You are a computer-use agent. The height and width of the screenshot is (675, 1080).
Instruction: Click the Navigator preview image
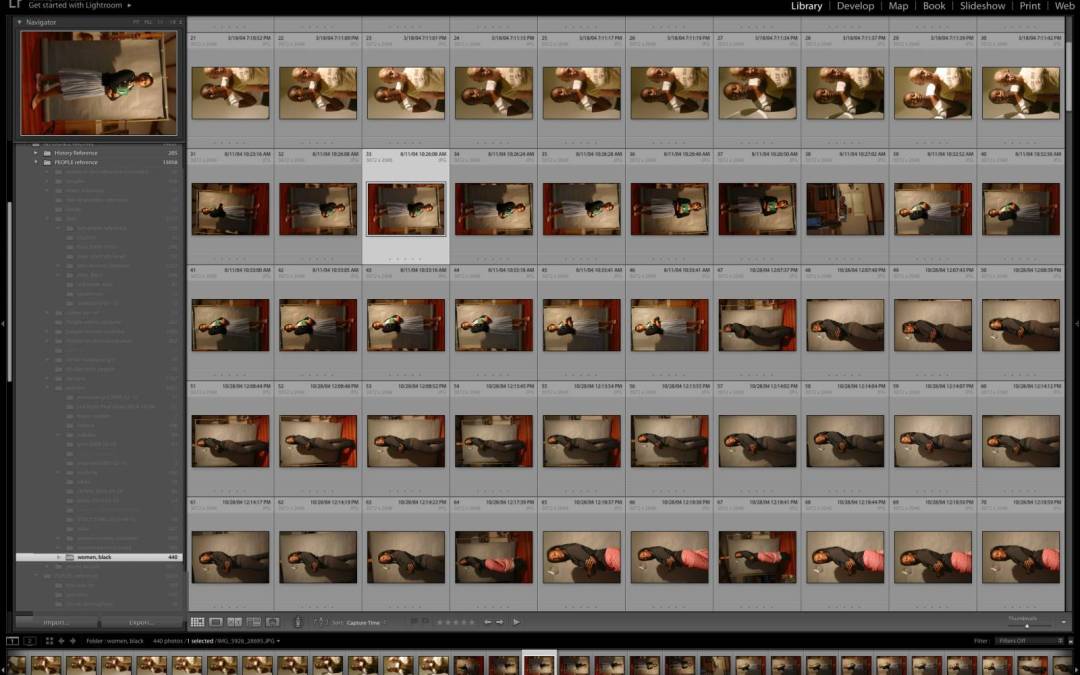98,83
